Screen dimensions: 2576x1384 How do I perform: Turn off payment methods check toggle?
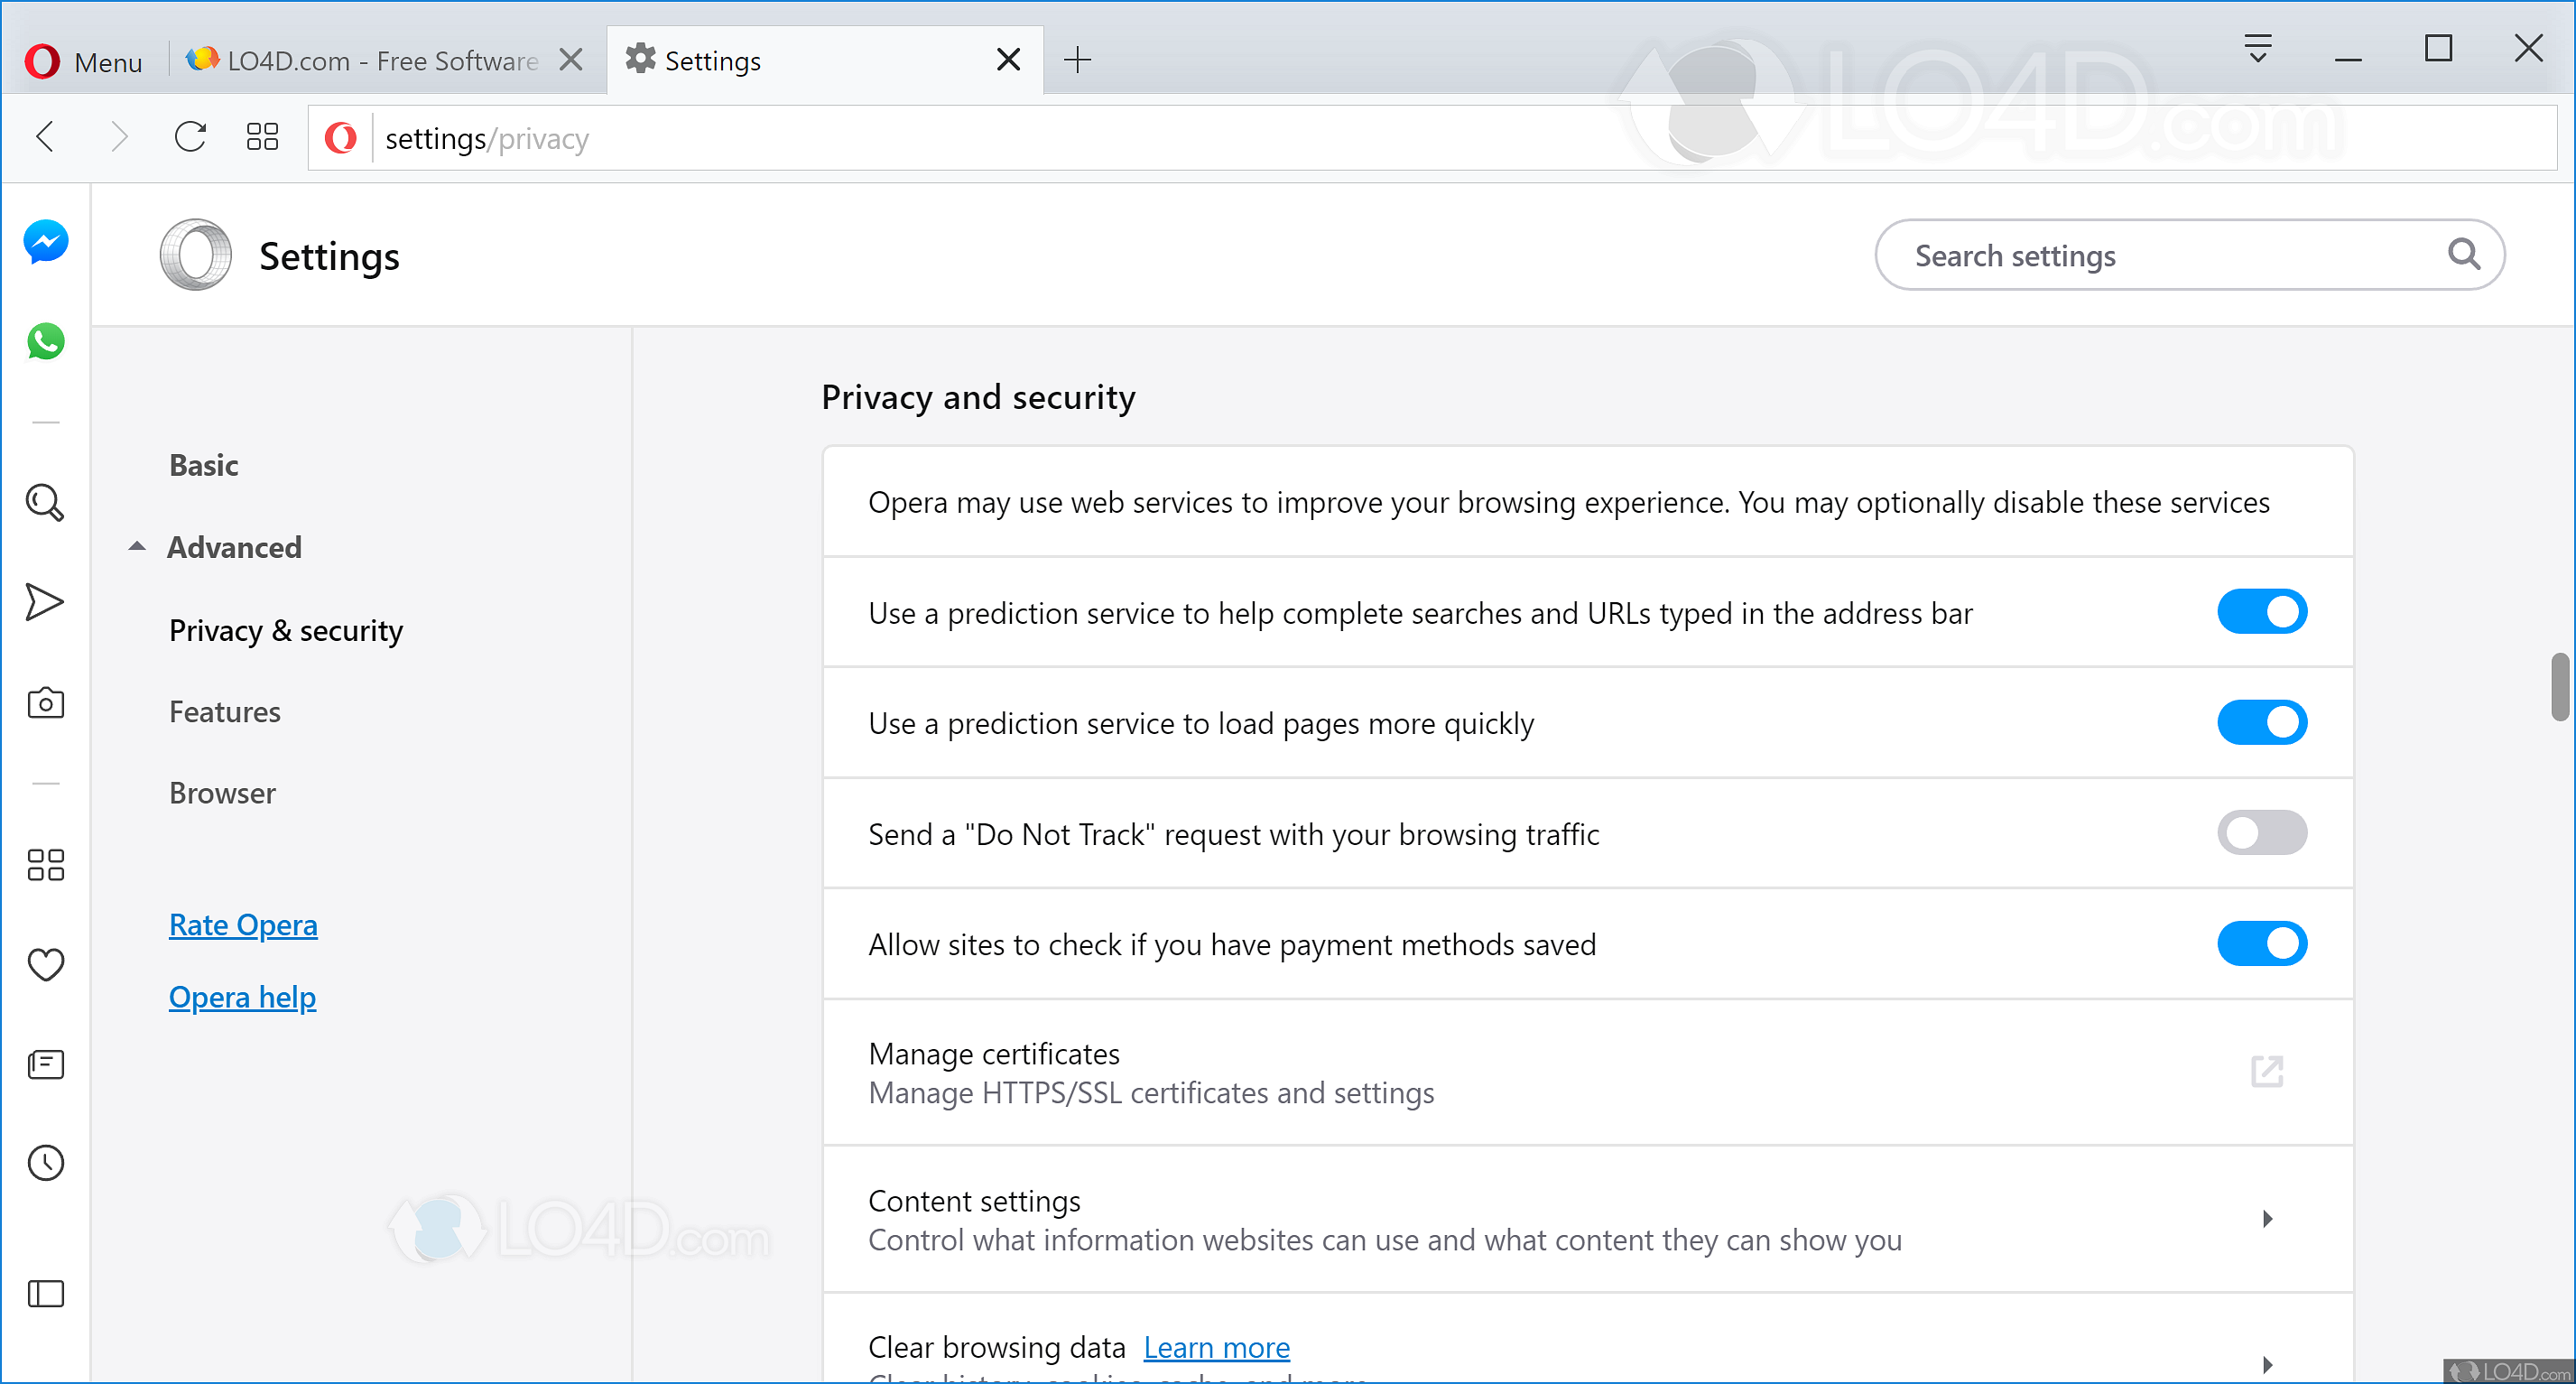2261,943
